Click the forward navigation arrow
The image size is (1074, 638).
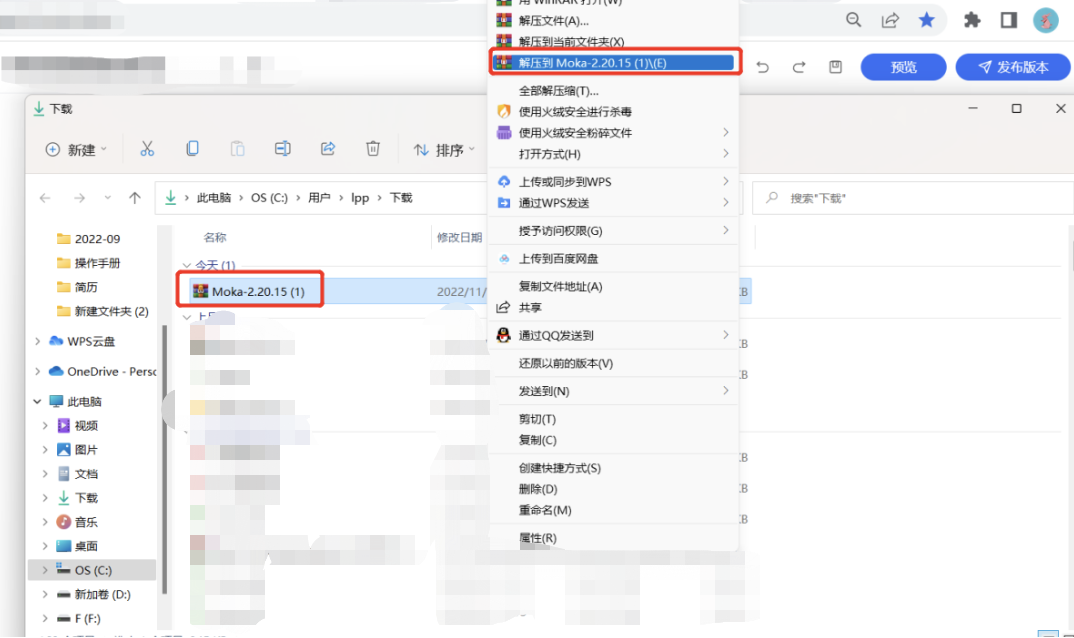pyautogui.click(x=79, y=198)
